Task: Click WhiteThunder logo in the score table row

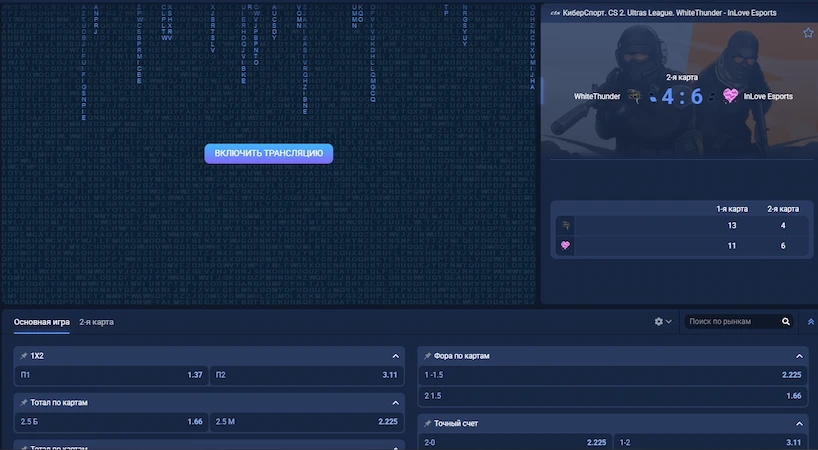Action: [566, 225]
